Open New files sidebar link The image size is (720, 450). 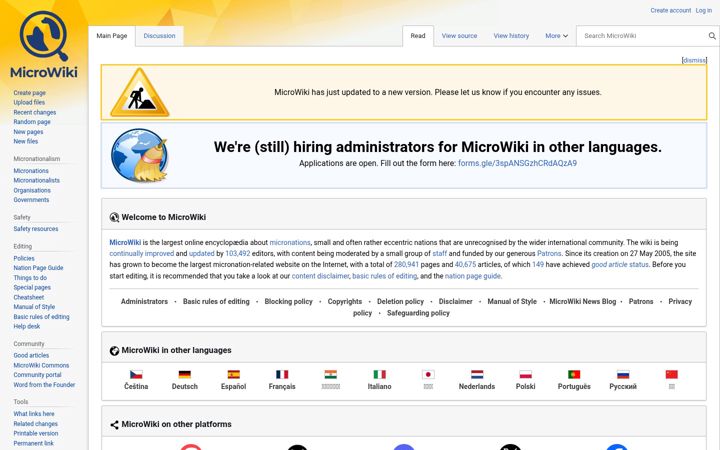point(26,141)
